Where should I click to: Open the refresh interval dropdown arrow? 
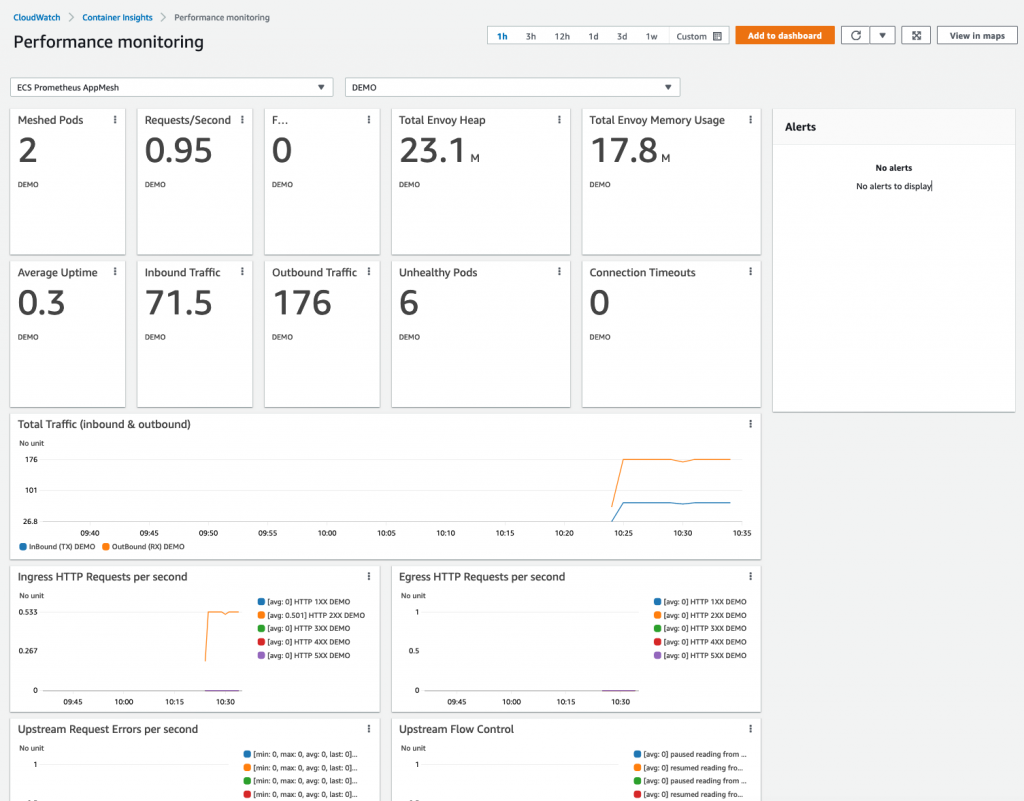(881, 36)
